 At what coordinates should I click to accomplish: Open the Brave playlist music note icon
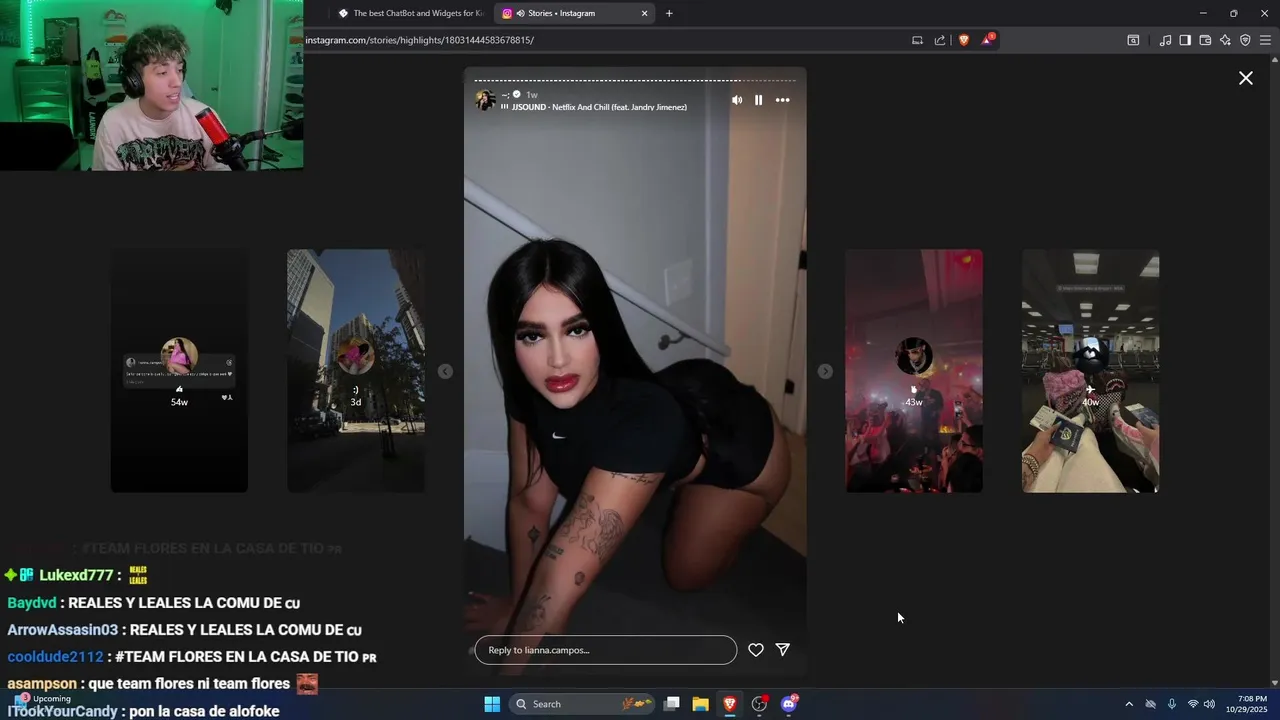coord(1165,40)
